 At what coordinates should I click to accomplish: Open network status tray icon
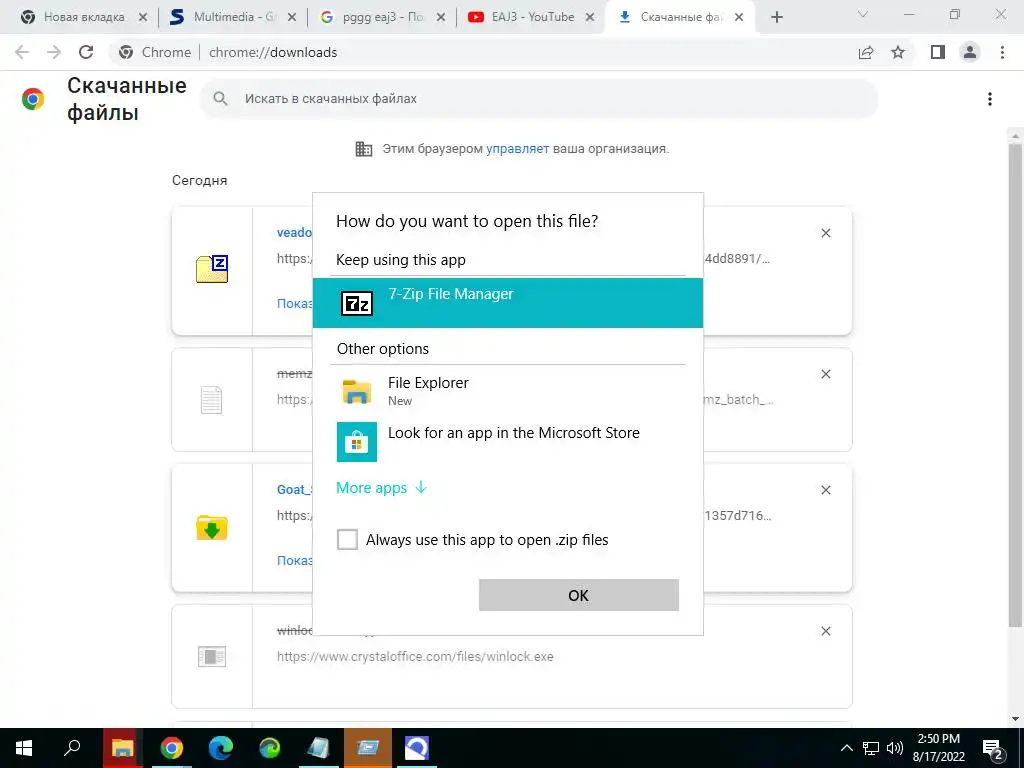(x=871, y=748)
